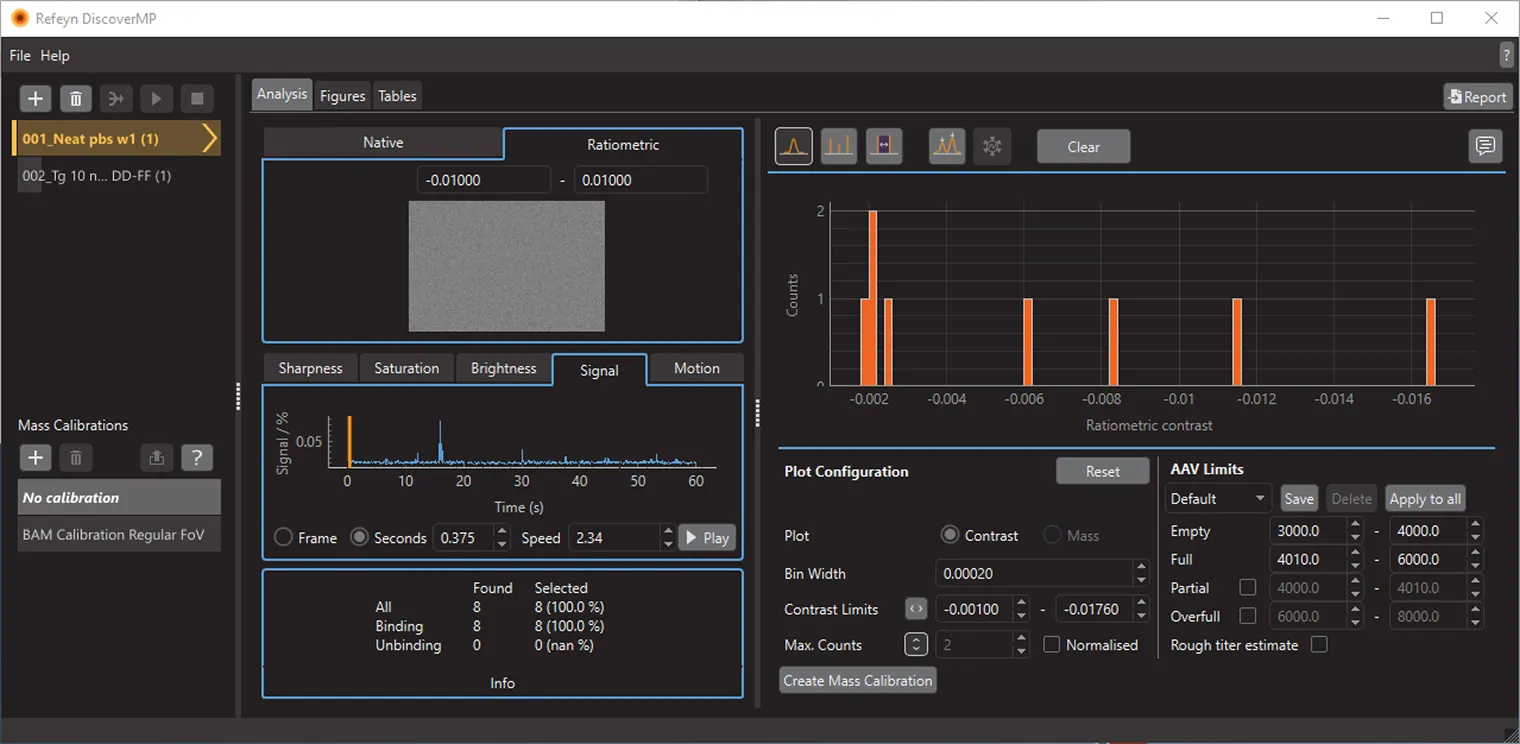
Task: Select the Gaussian fit curve tool icon
Action: click(x=794, y=146)
